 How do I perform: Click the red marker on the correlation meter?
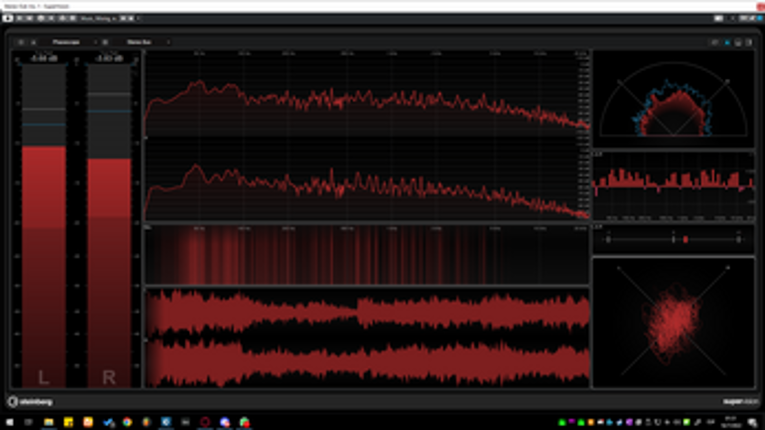tap(685, 240)
